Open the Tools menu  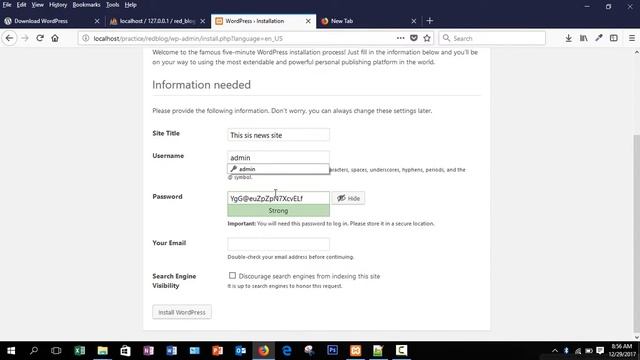[112, 5]
